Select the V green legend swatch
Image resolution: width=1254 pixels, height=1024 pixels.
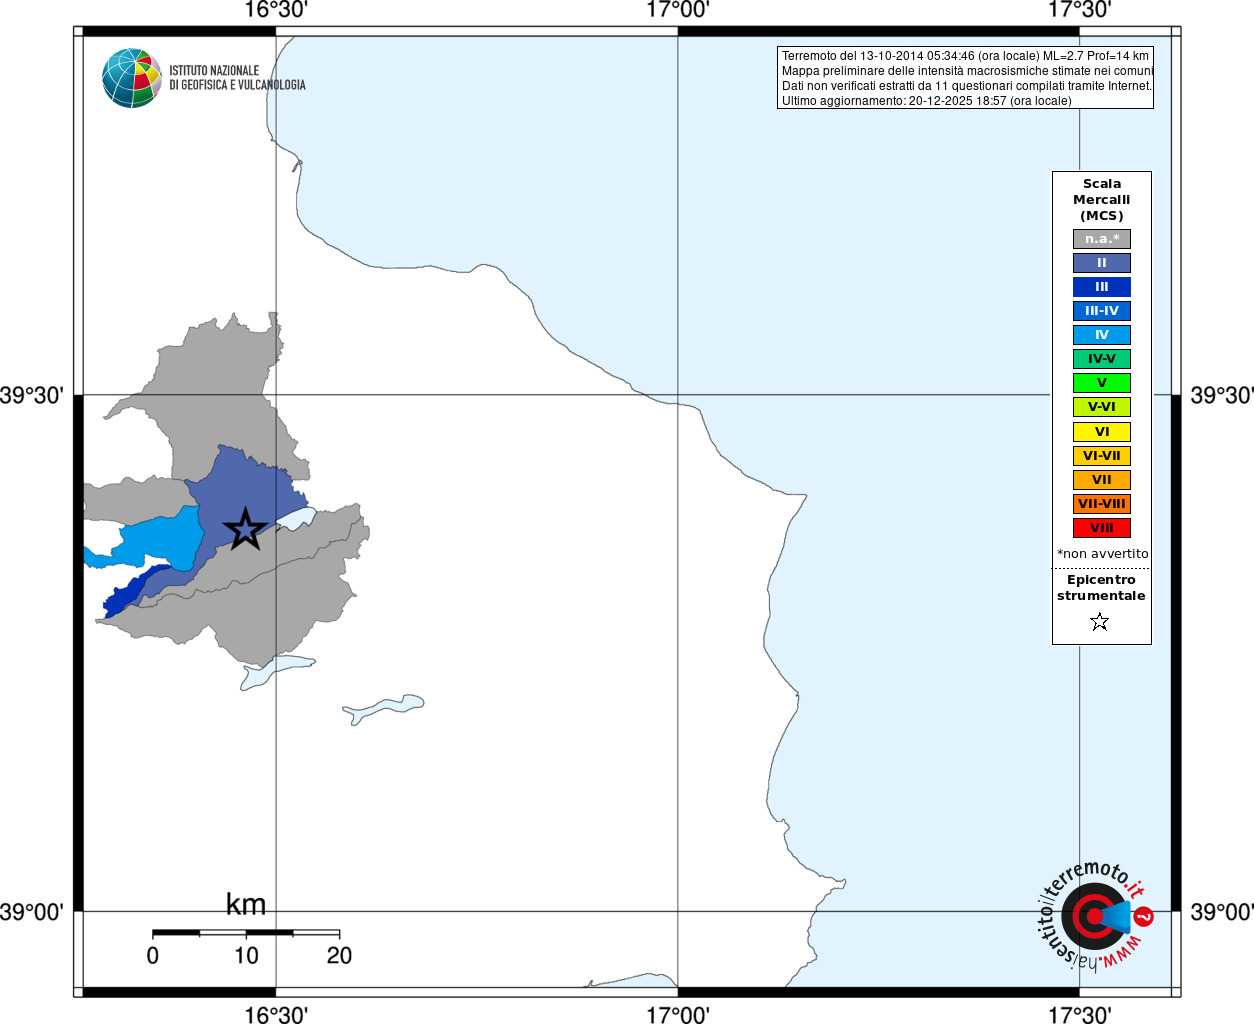1102,383
